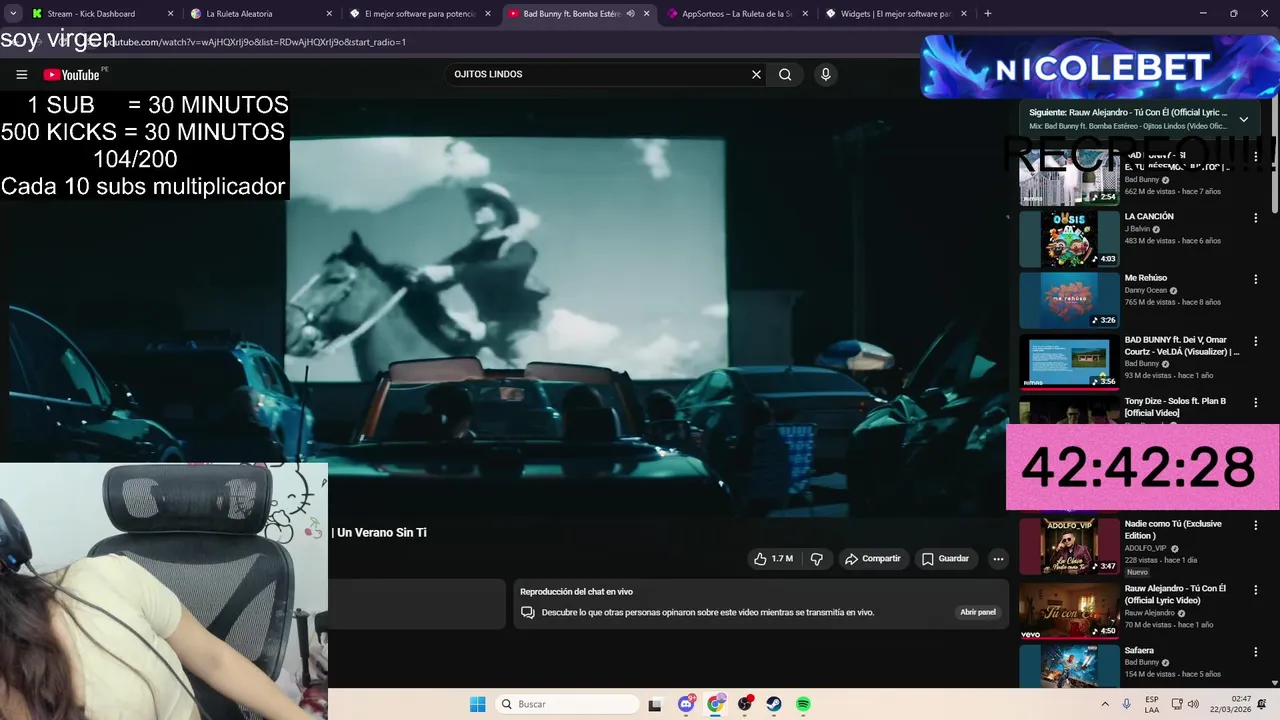The image size is (1280, 720).
Task: Close the Bad Bunny ft. Bomba Estéreo tab
Action: [x=646, y=14]
